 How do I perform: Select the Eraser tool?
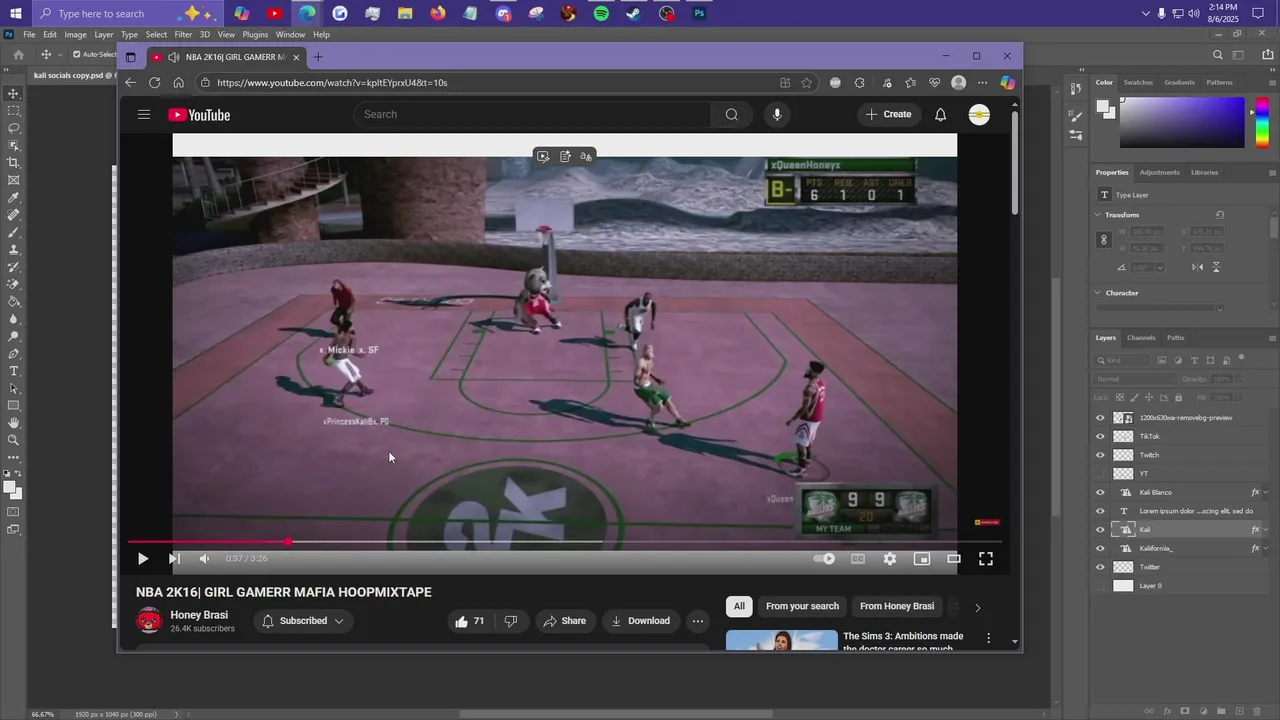tap(13, 284)
